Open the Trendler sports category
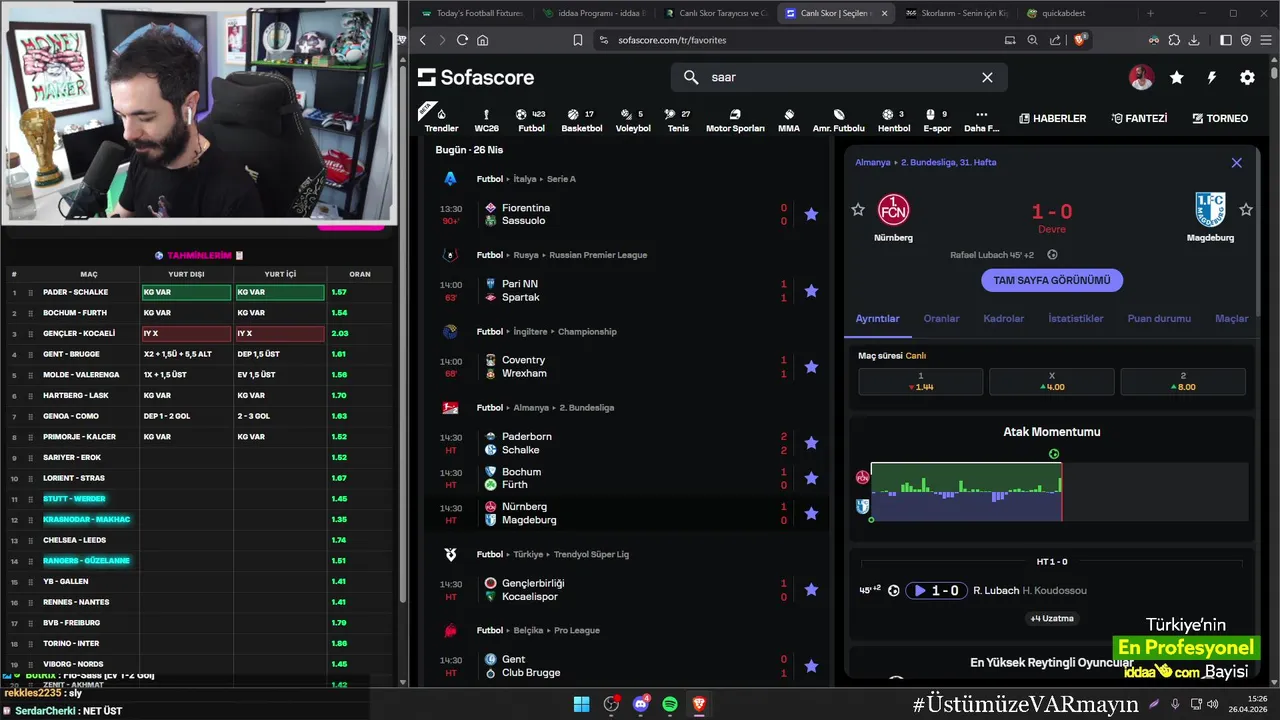 [441, 119]
